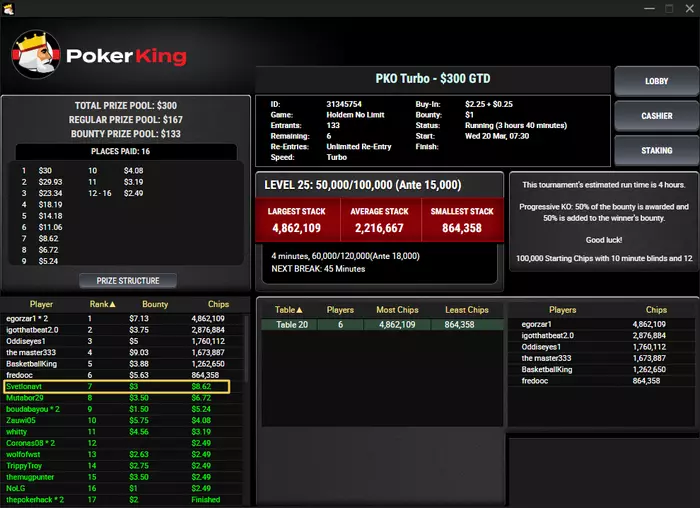Select Oddiseyes1 in ranking list
This screenshot has height=508, width=700.
pos(123,341)
